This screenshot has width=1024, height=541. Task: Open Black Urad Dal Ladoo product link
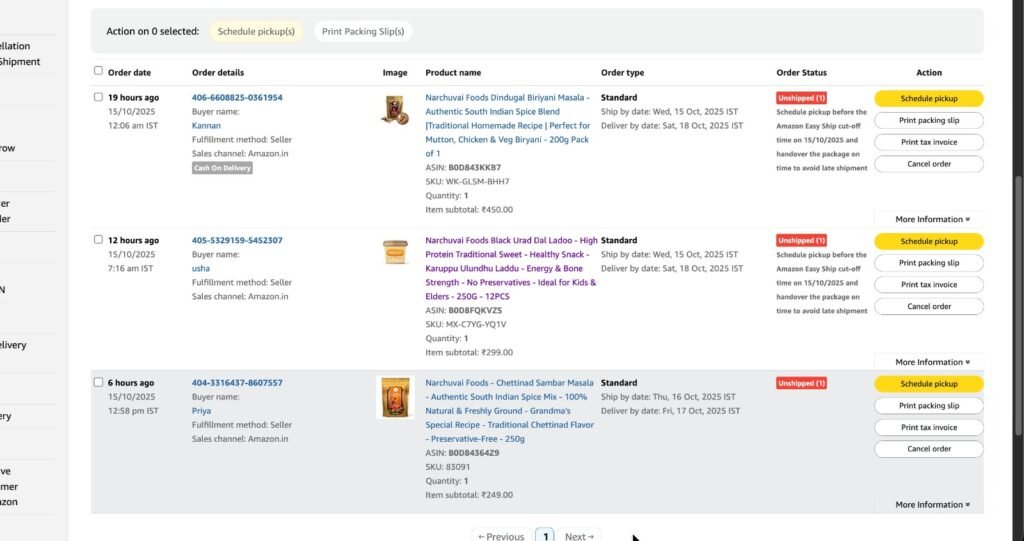click(511, 269)
